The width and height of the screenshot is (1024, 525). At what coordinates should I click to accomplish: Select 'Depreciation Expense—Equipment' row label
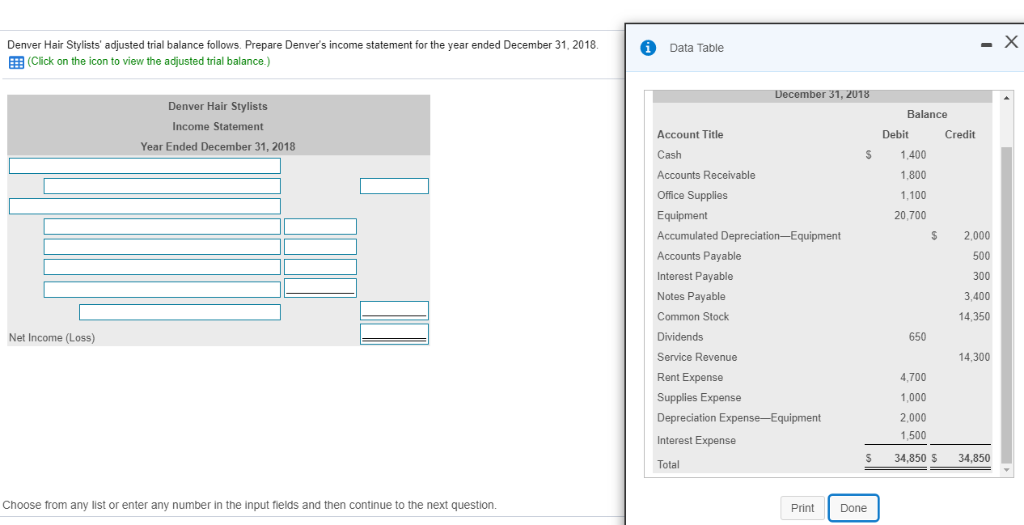point(739,418)
